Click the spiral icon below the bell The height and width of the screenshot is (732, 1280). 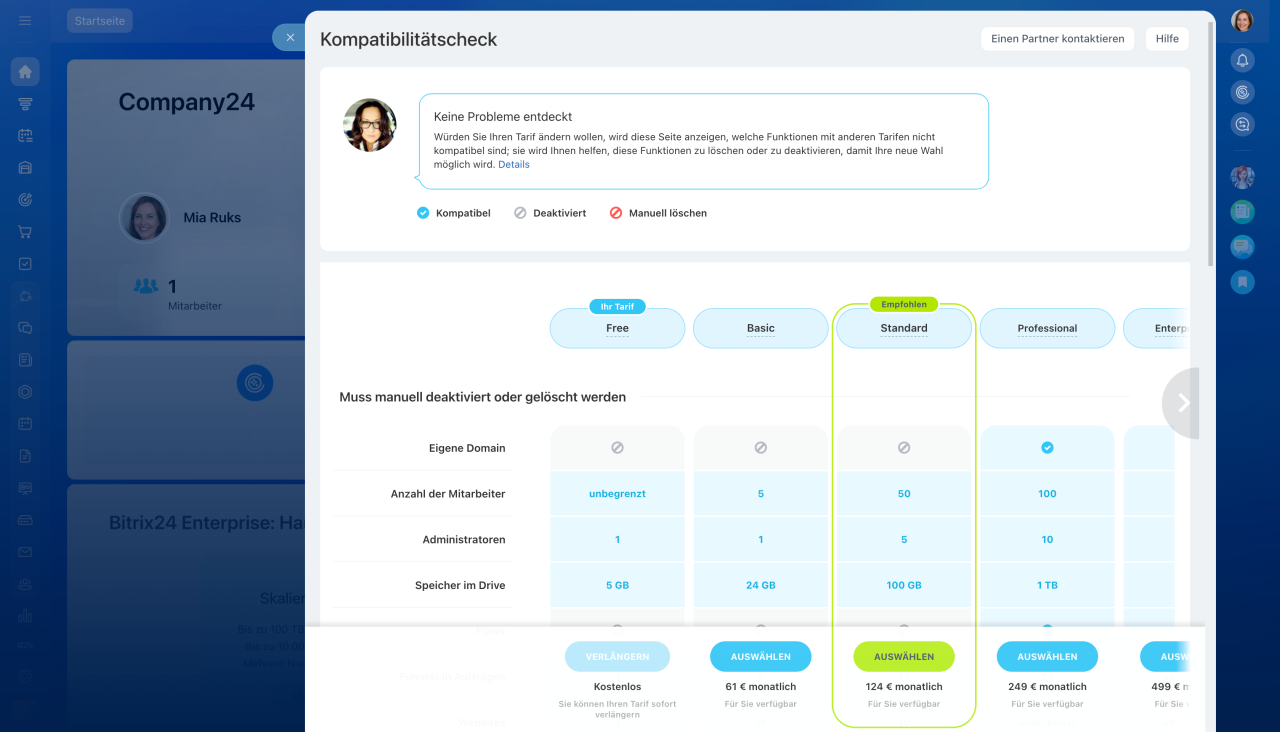[1242, 92]
